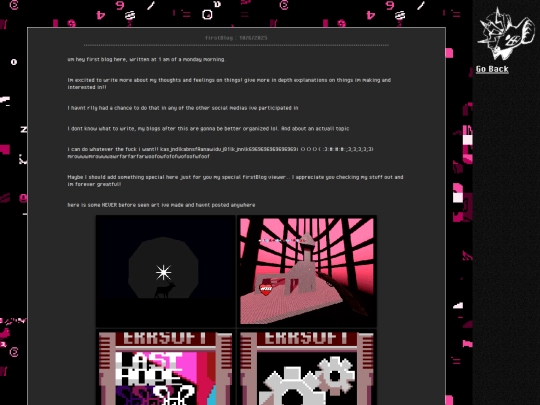This screenshot has height=405, width=540.
Task: Click the paragraph 'Maybe I should add something special'
Action: (x=235, y=180)
